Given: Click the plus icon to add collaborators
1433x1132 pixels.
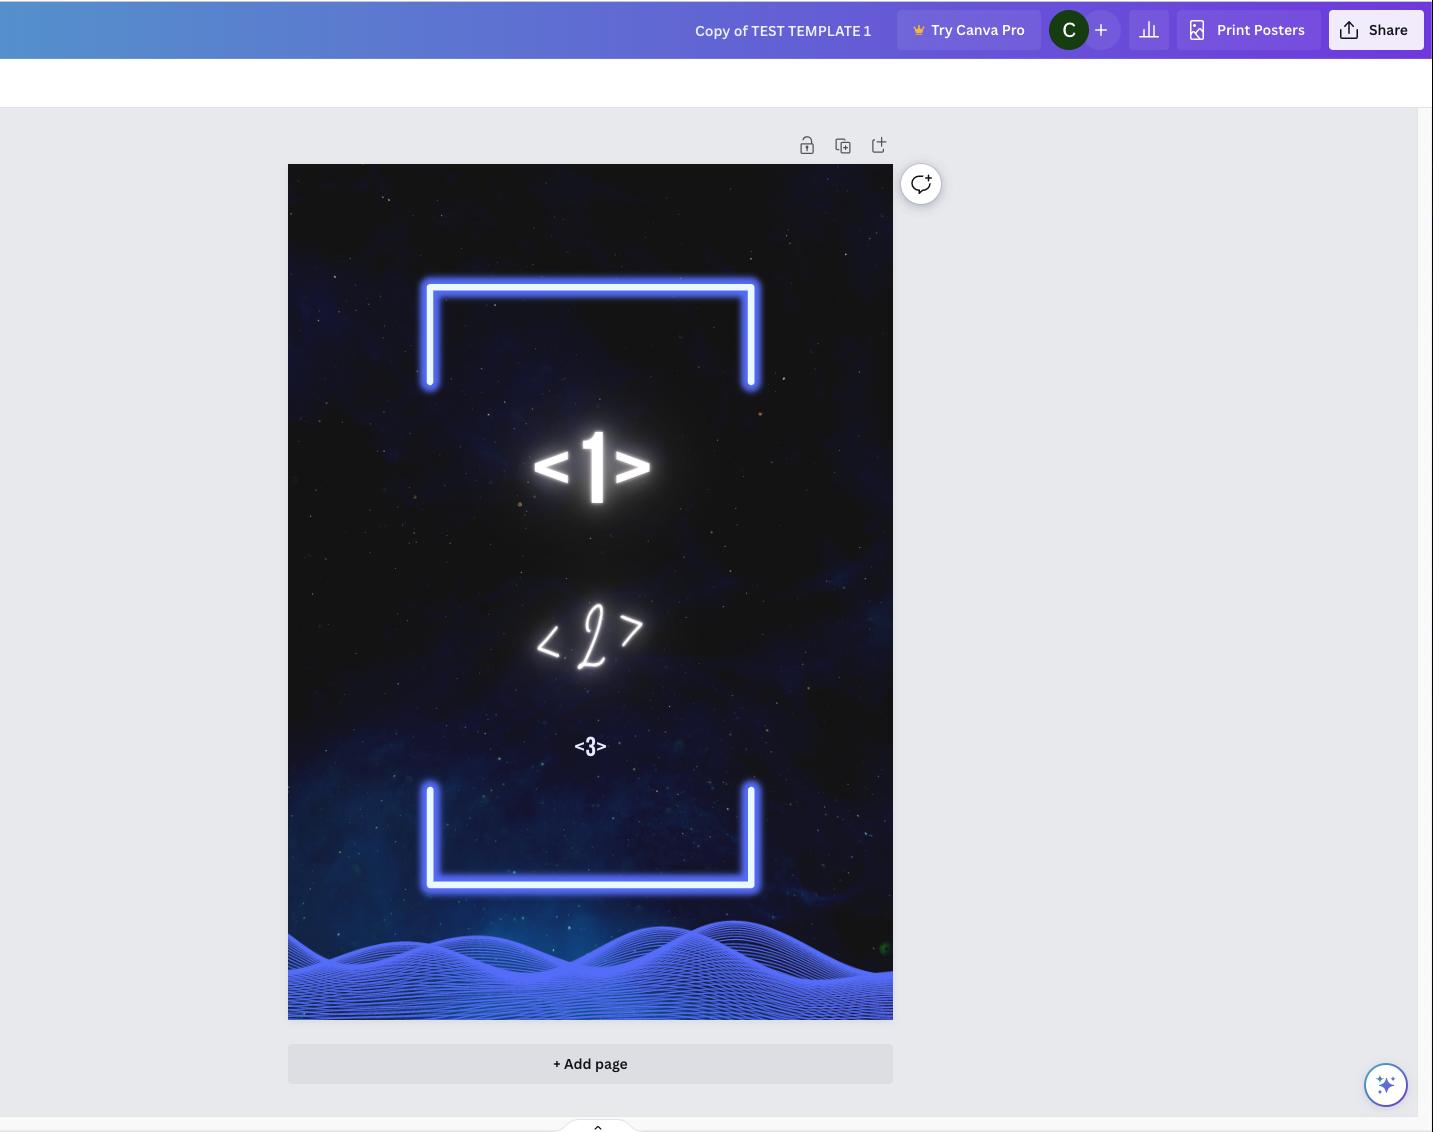Looking at the screenshot, I should click(x=1101, y=30).
